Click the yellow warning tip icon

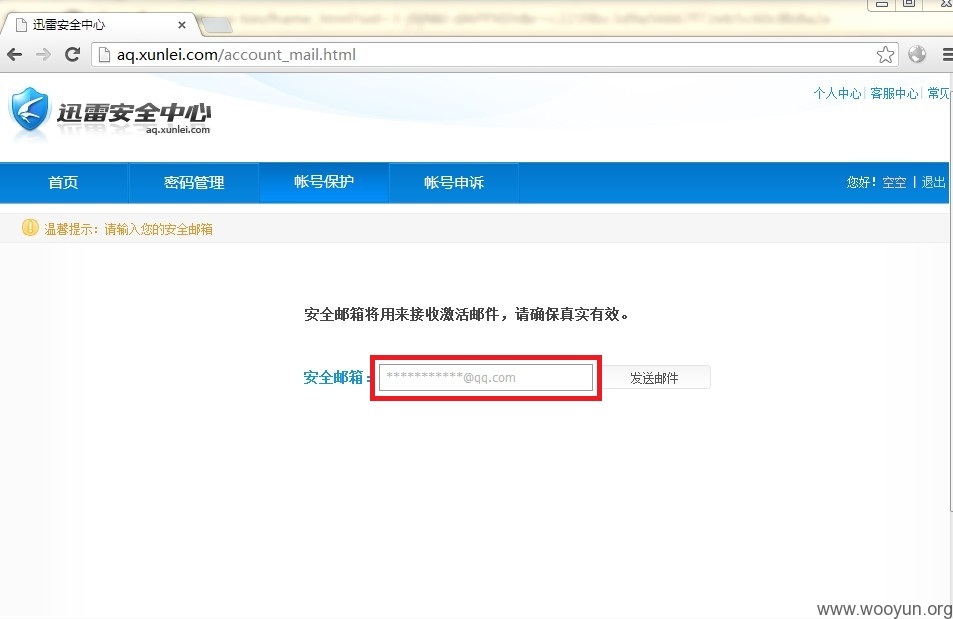tap(30, 228)
